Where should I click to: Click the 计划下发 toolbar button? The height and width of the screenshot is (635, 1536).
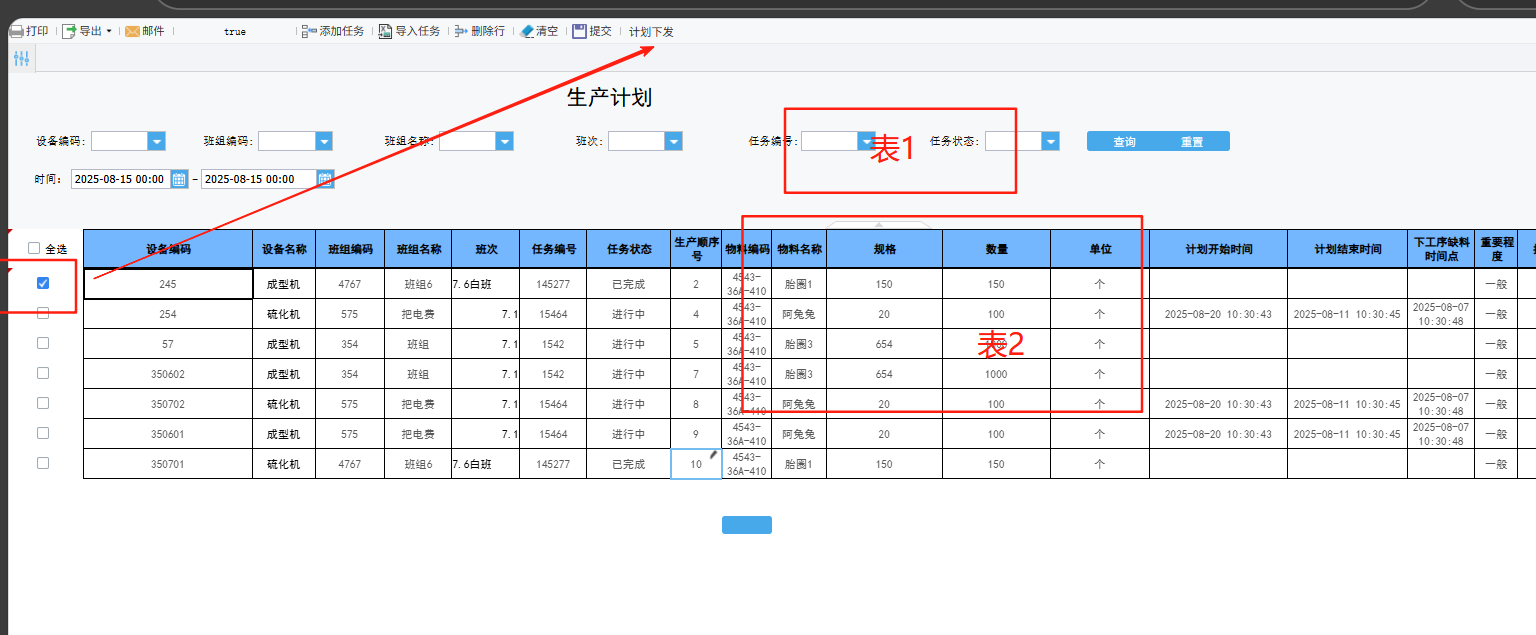(651, 31)
